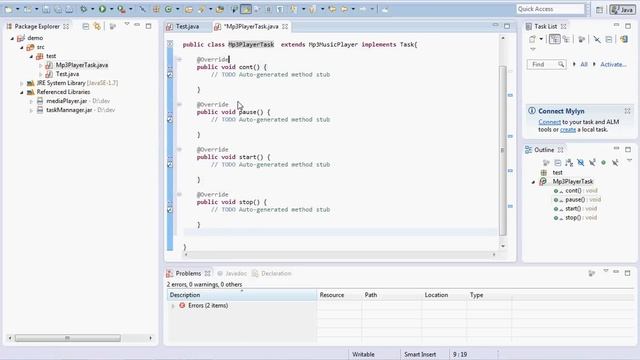The height and width of the screenshot is (360, 640).
Task: Open Package Explorer view menu triangle
Action: point(127,24)
